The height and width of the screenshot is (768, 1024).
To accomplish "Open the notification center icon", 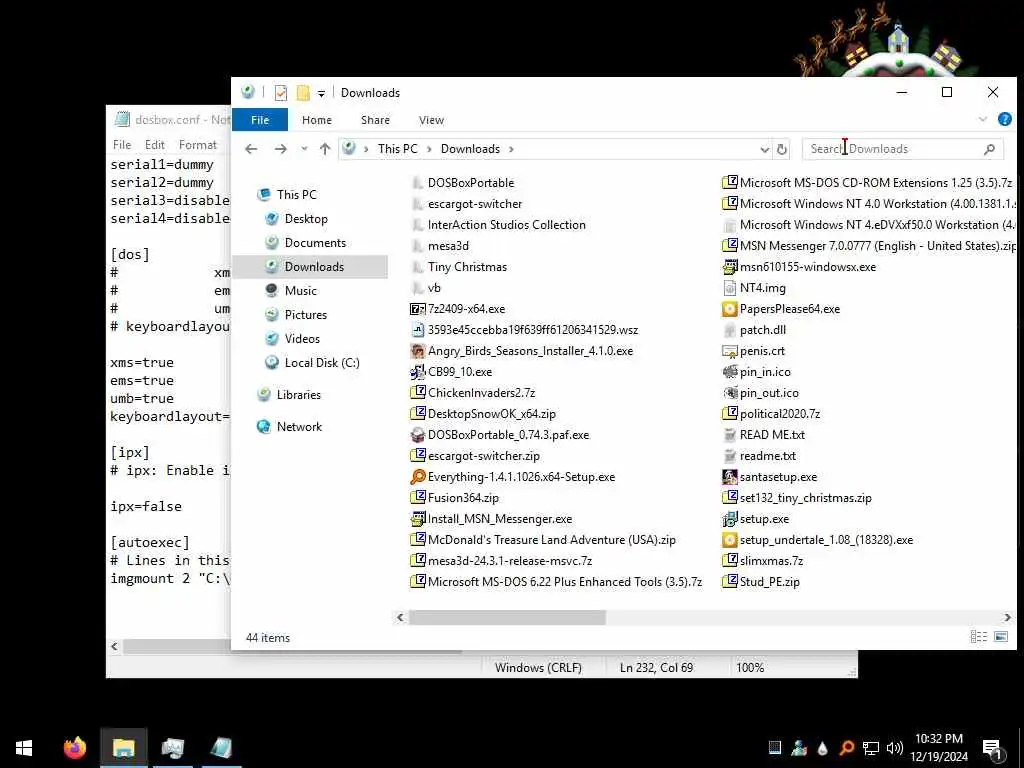I will point(992,749).
